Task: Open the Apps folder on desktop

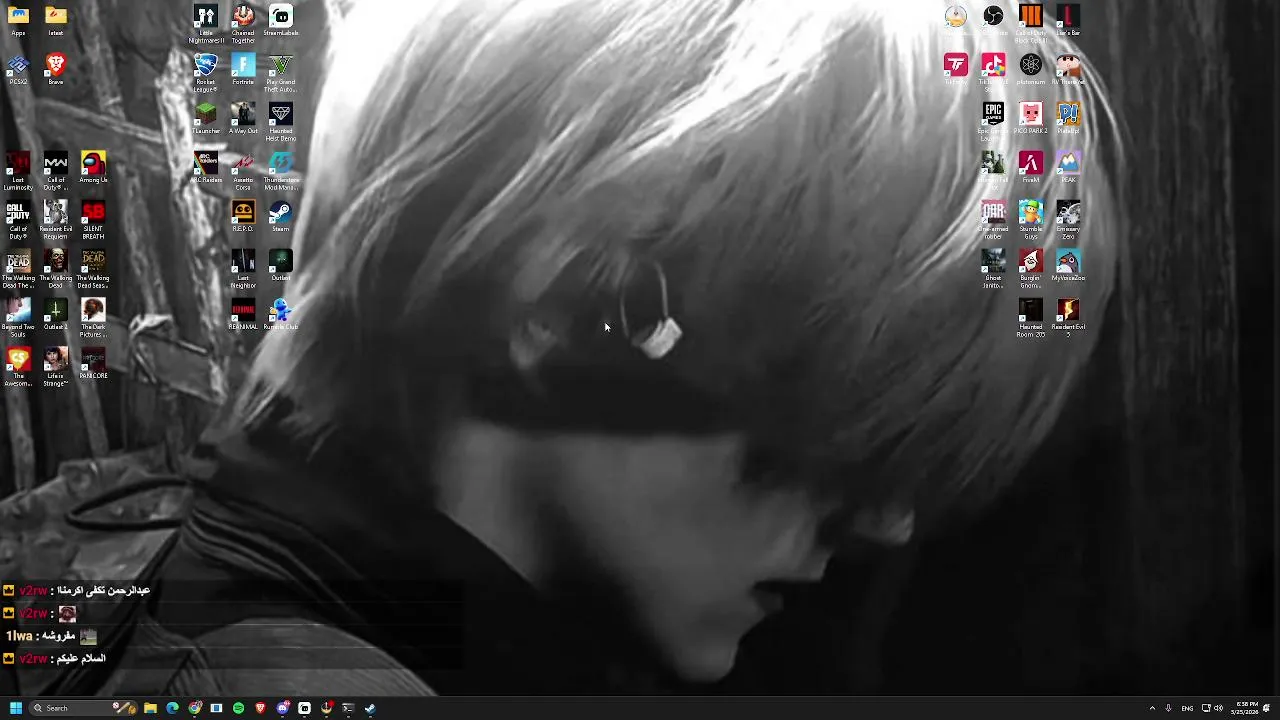Action: point(18,20)
